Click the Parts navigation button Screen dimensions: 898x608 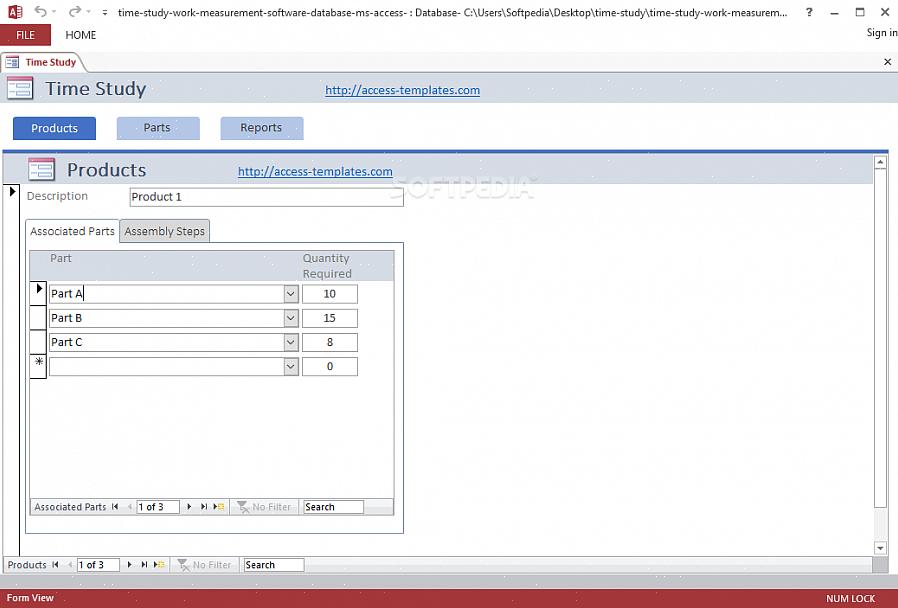[158, 128]
